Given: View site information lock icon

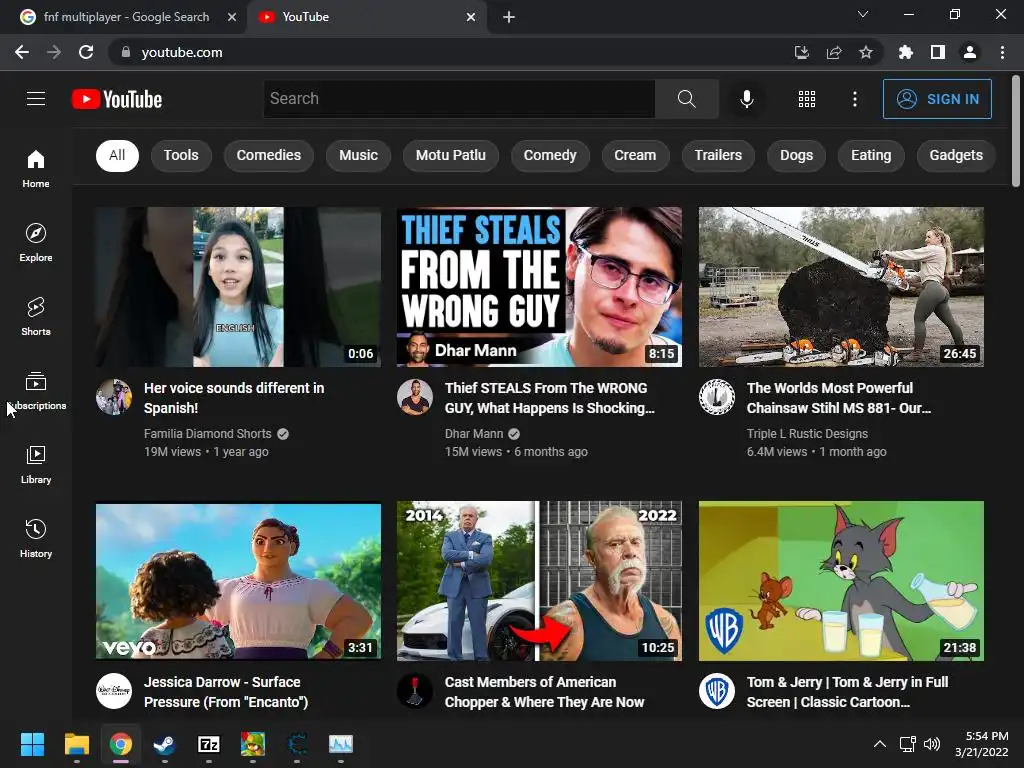Looking at the screenshot, I should pos(126,52).
